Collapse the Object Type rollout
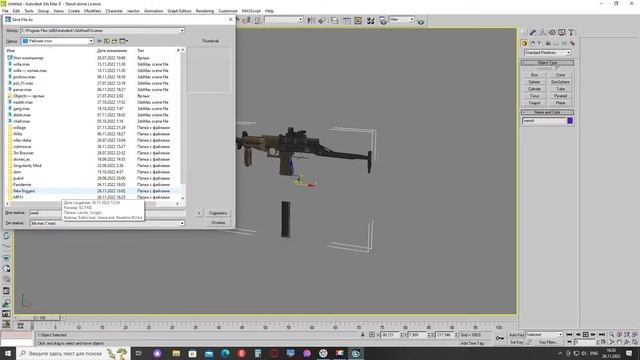Image resolution: width=640 pixels, height=360 pixels. coord(547,63)
